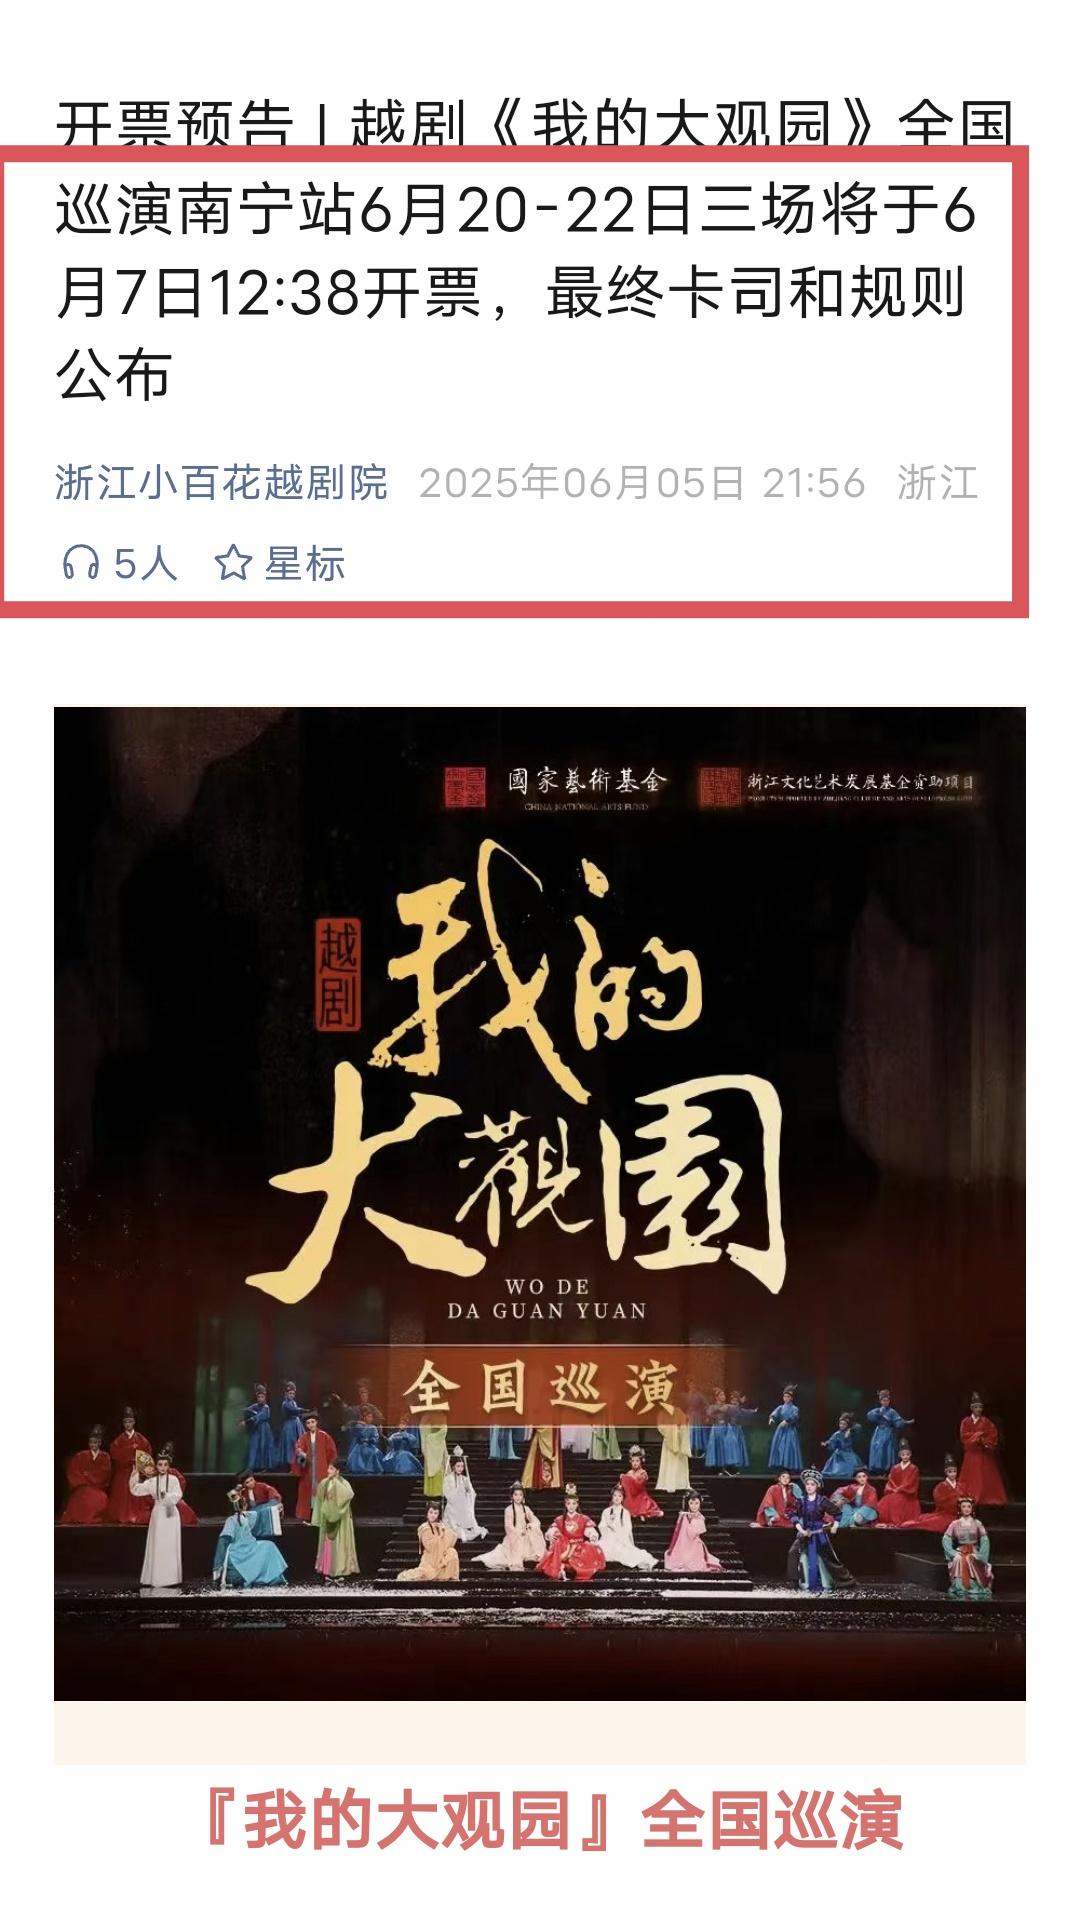Viewport: 1080px width, 1926px height.
Task: Click the 2025年06月05日 21:56 publish date
Action: coord(642,483)
